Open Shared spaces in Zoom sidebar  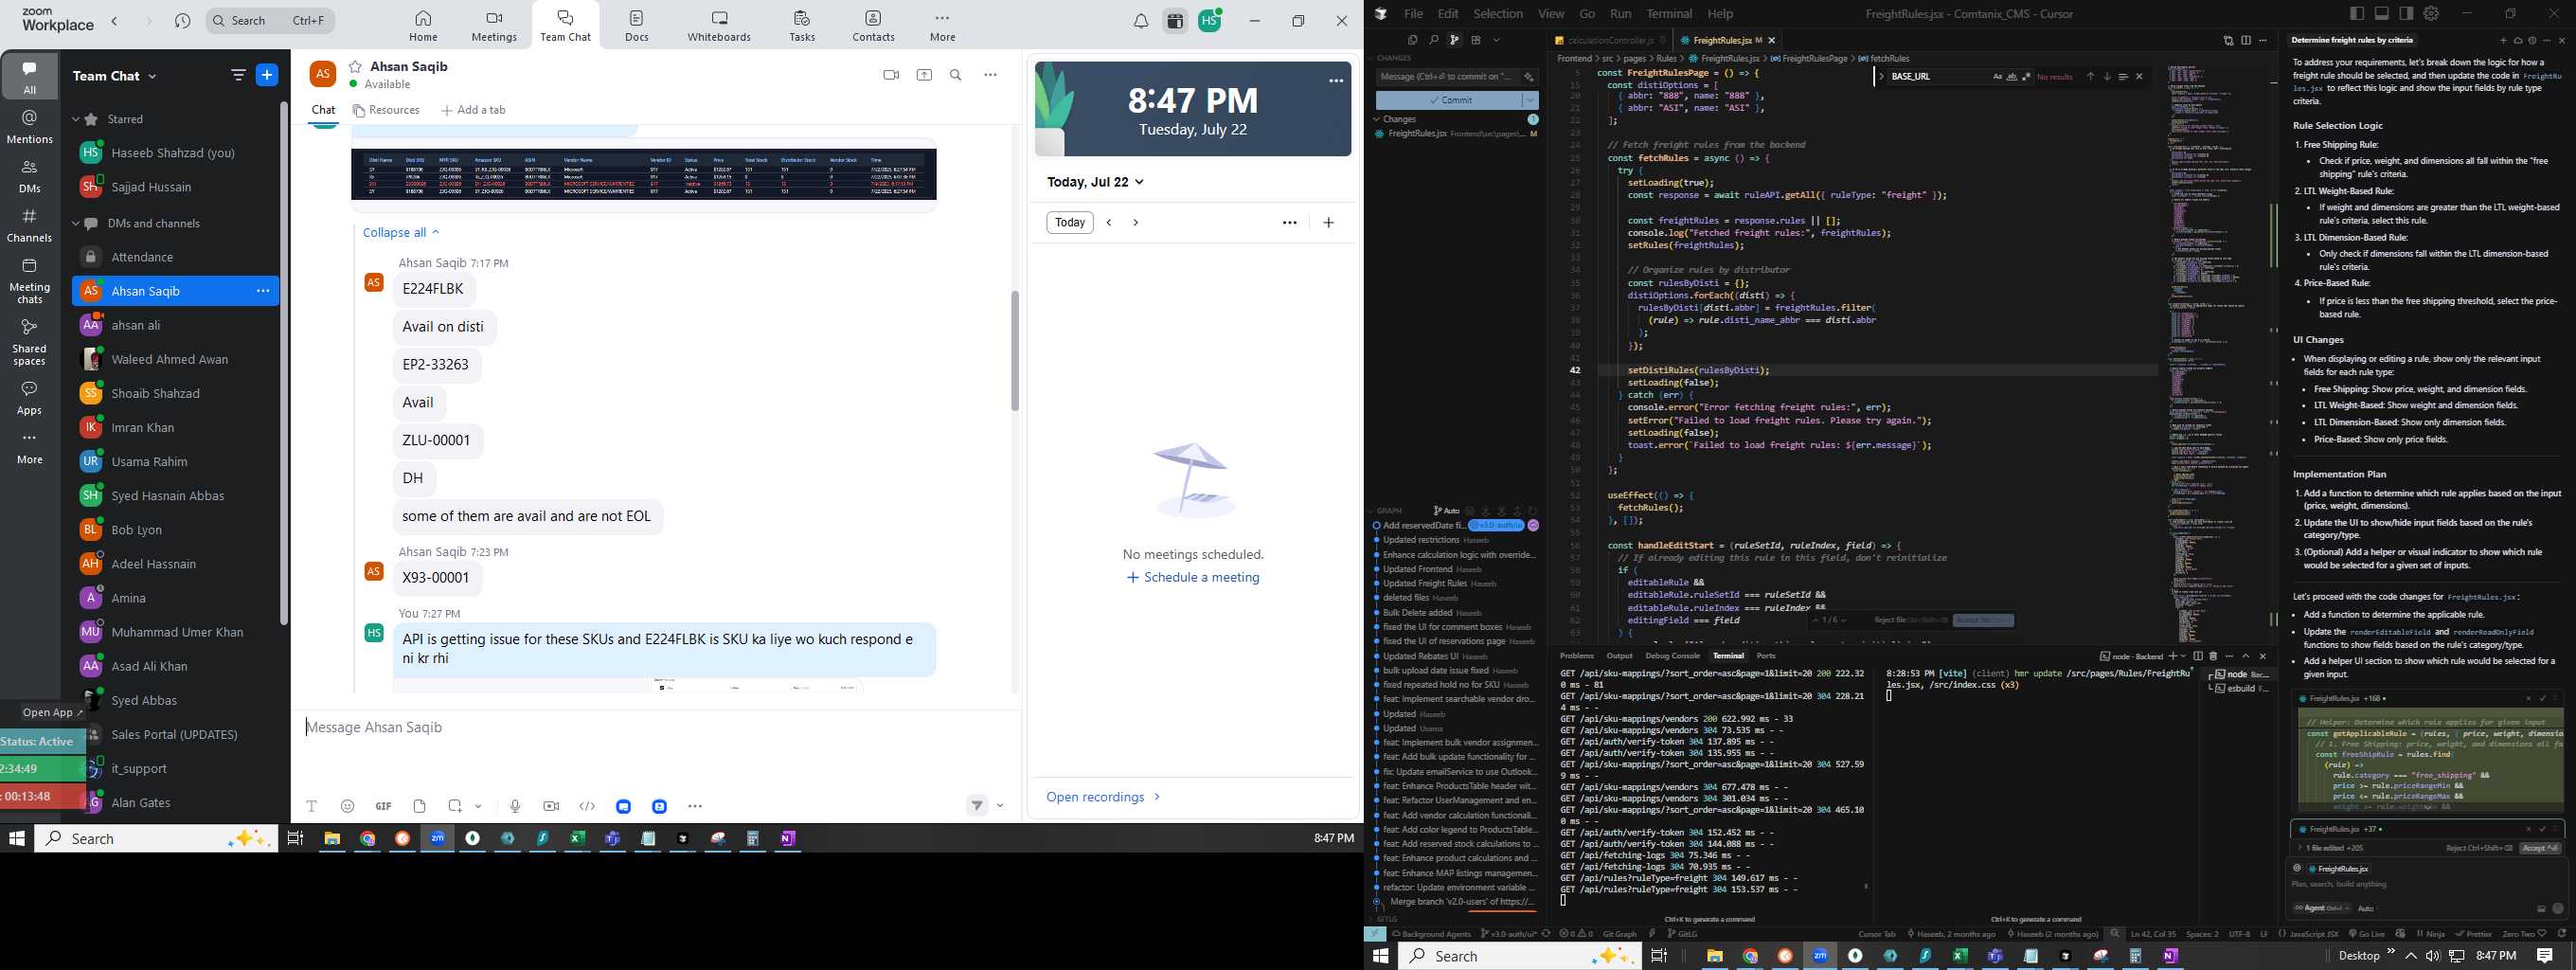point(30,341)
